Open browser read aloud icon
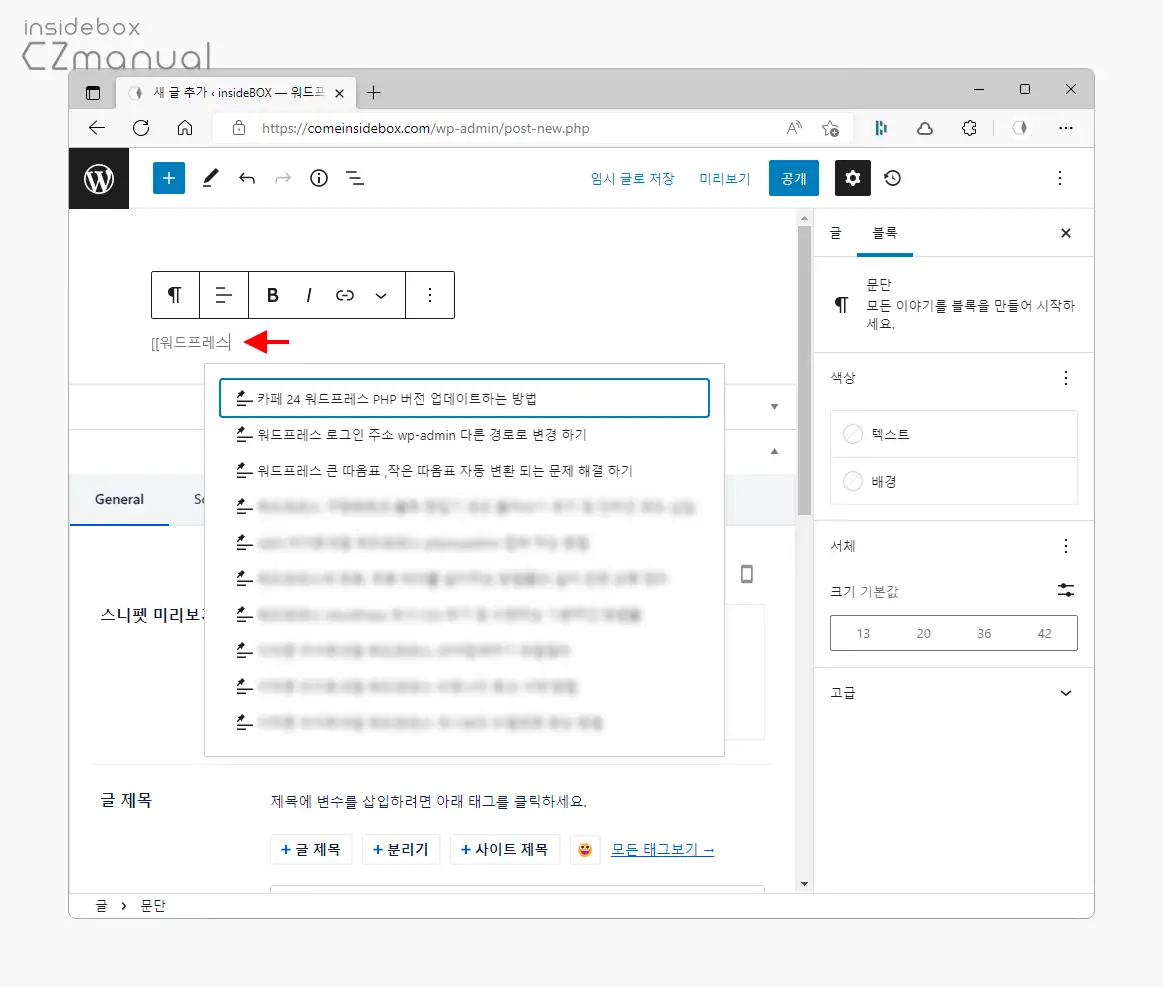The image size is (1163, 987). [x=794, y=128]
